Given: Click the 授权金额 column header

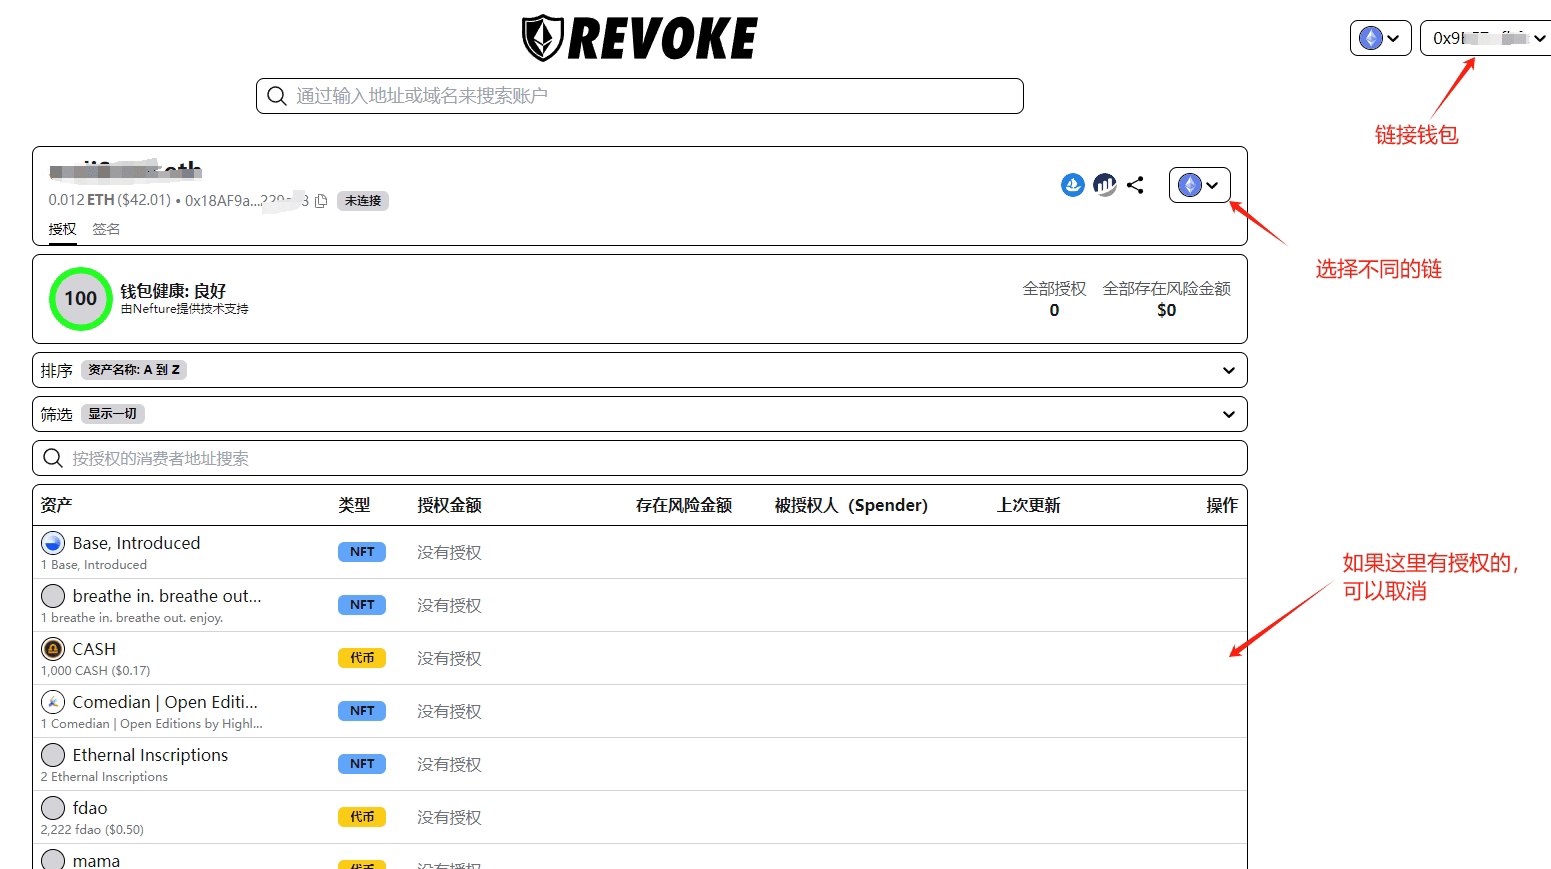Looking at the screenshot, I should [x=450, y=505].
